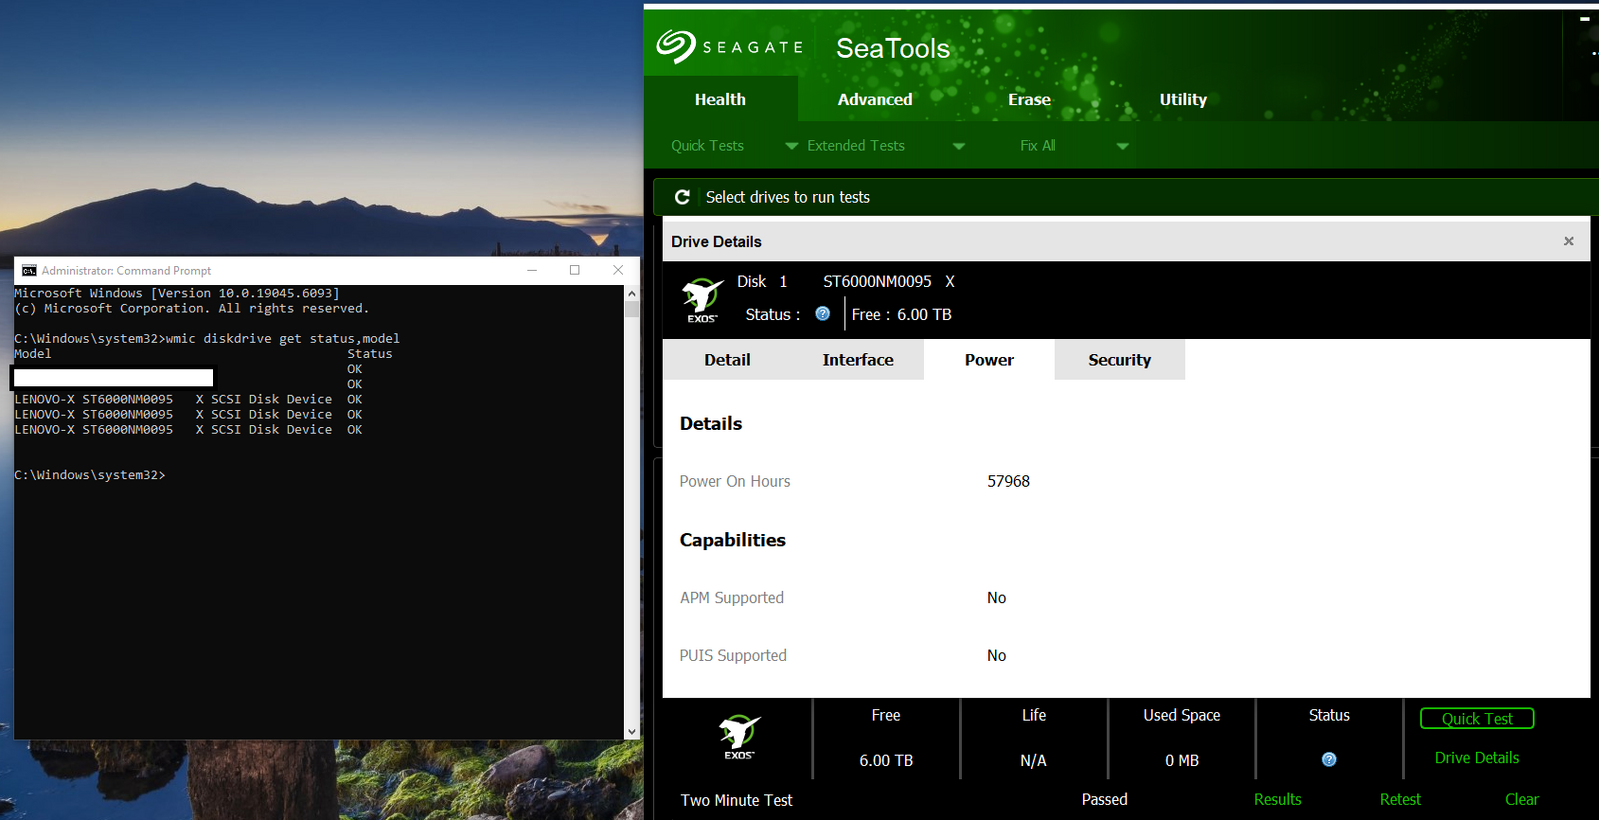The width and height of the screenshot is (1599, 820).
Task: View test Results link
Action: pyautogui.click(x=1278, y=799)
